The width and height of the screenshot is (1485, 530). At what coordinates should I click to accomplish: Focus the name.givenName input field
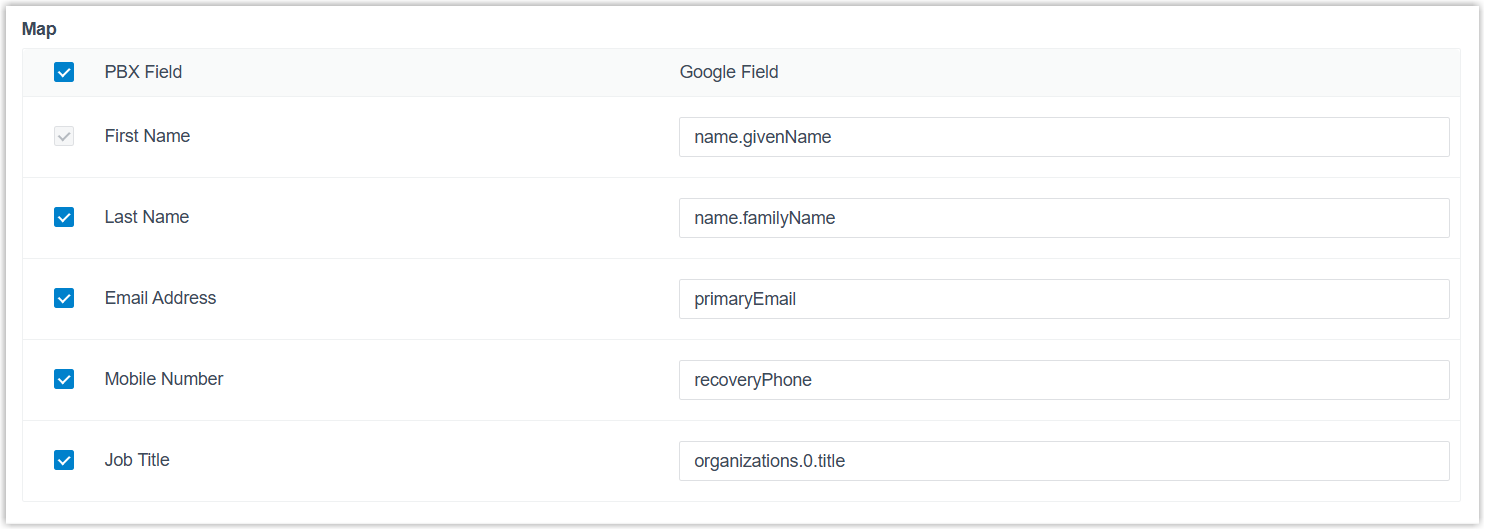pyautogui.click(x=1063, y=137)
